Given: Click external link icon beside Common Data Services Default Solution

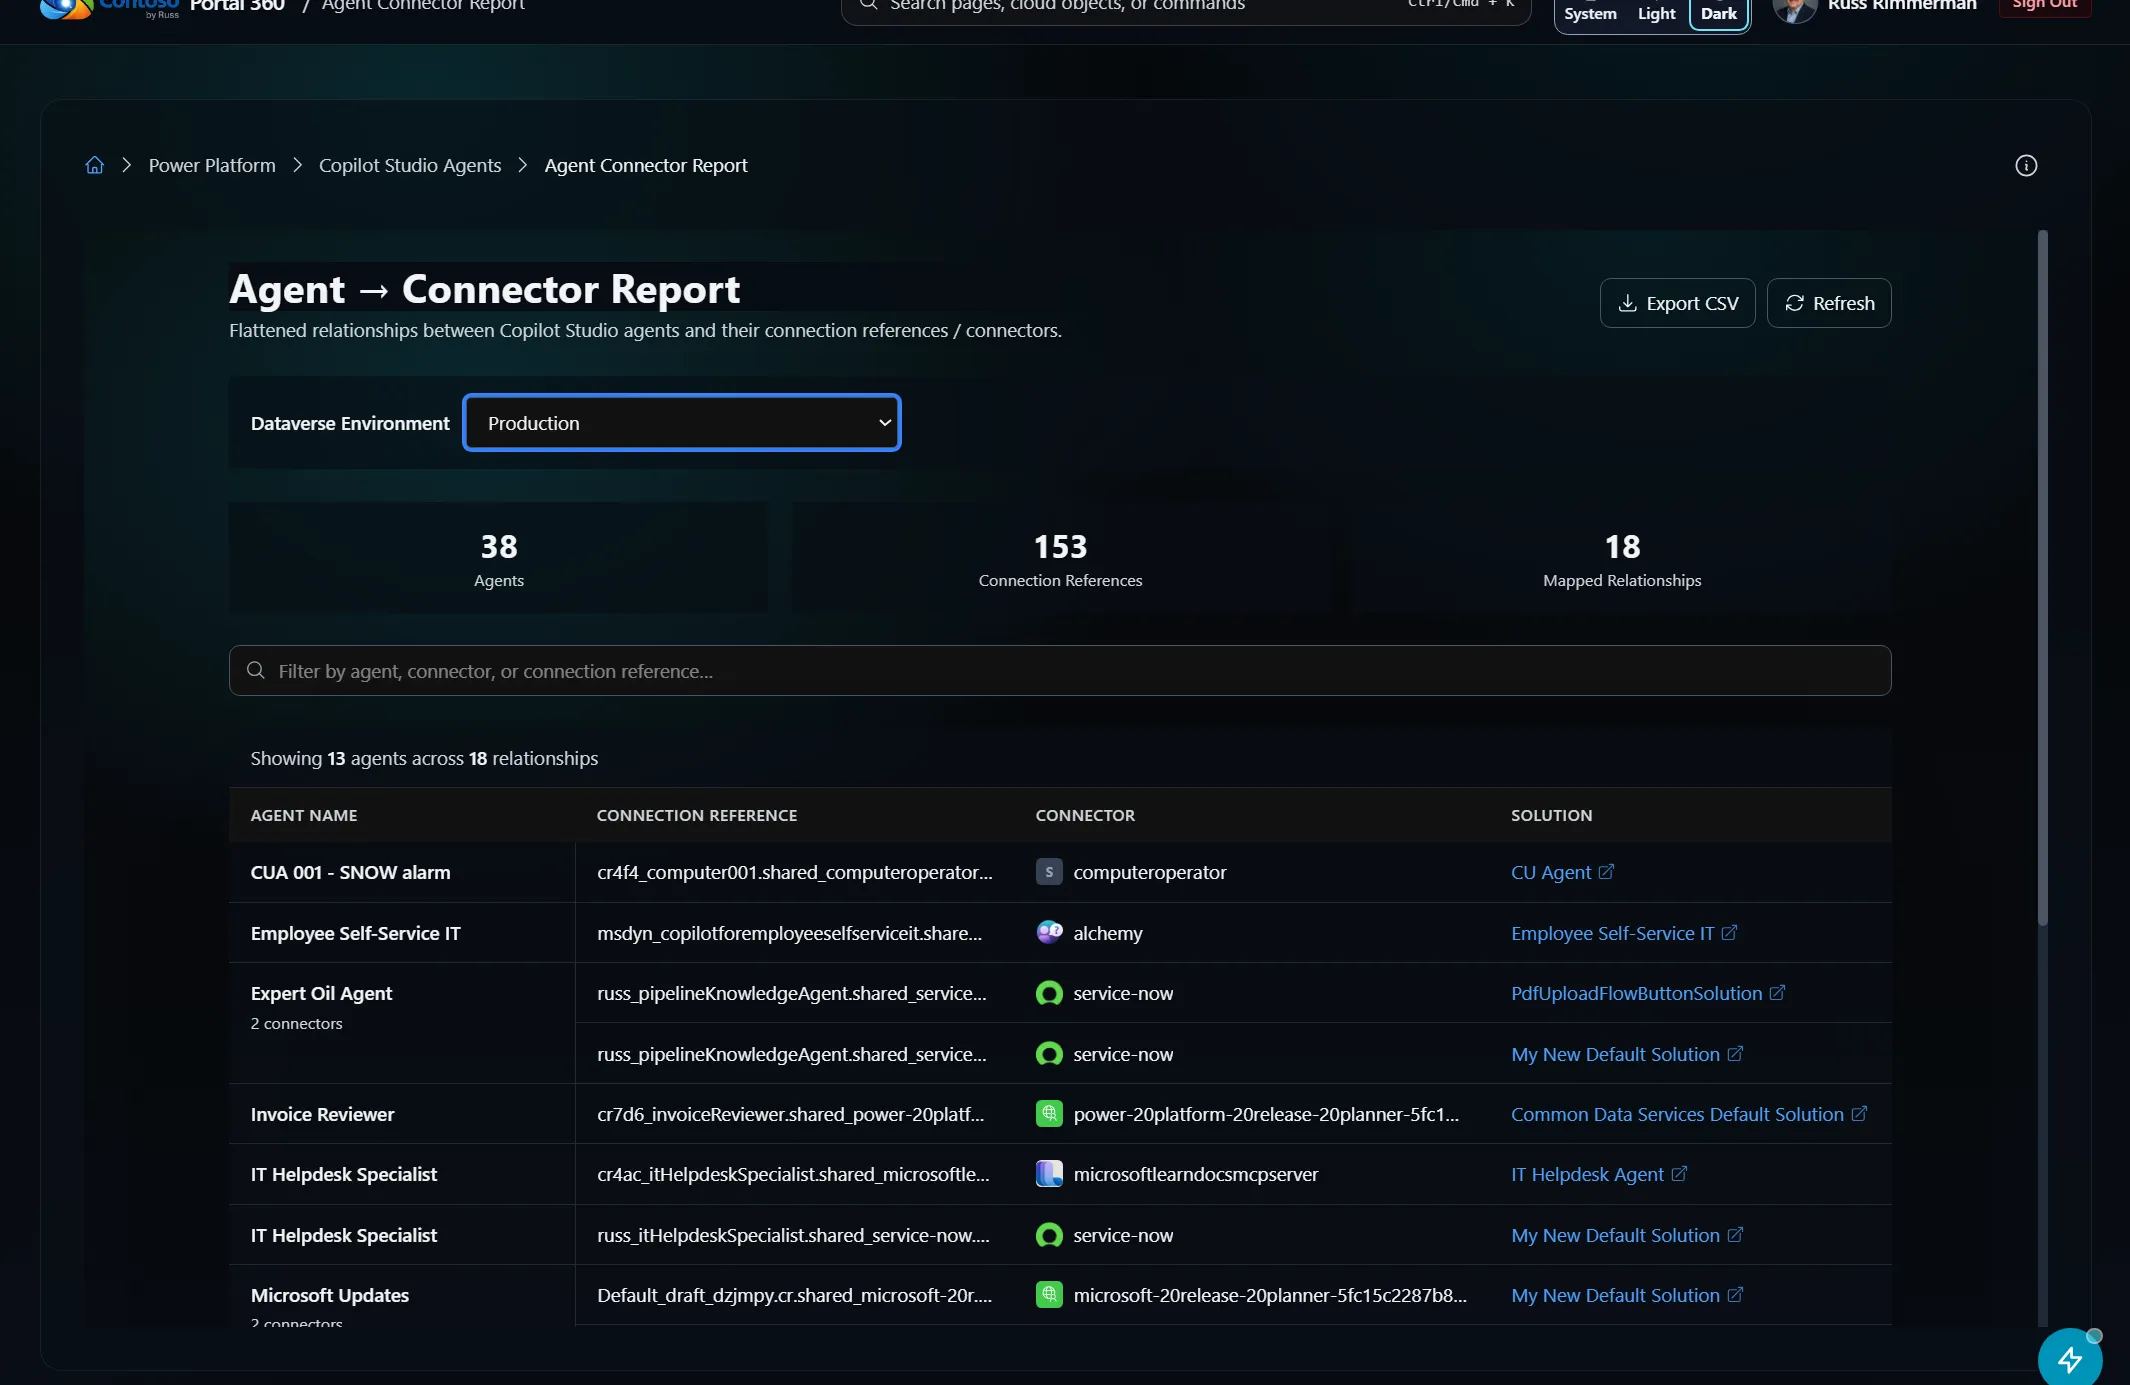Looking at the screenshot, I should (x=1859, y=1113).
